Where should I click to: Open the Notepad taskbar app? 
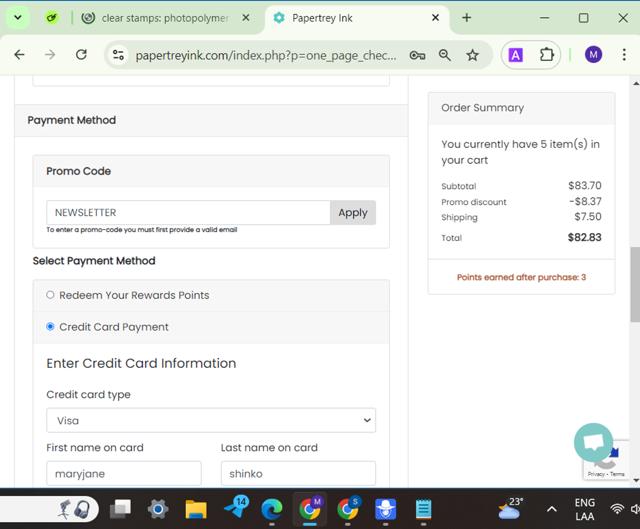pos(423,509)
